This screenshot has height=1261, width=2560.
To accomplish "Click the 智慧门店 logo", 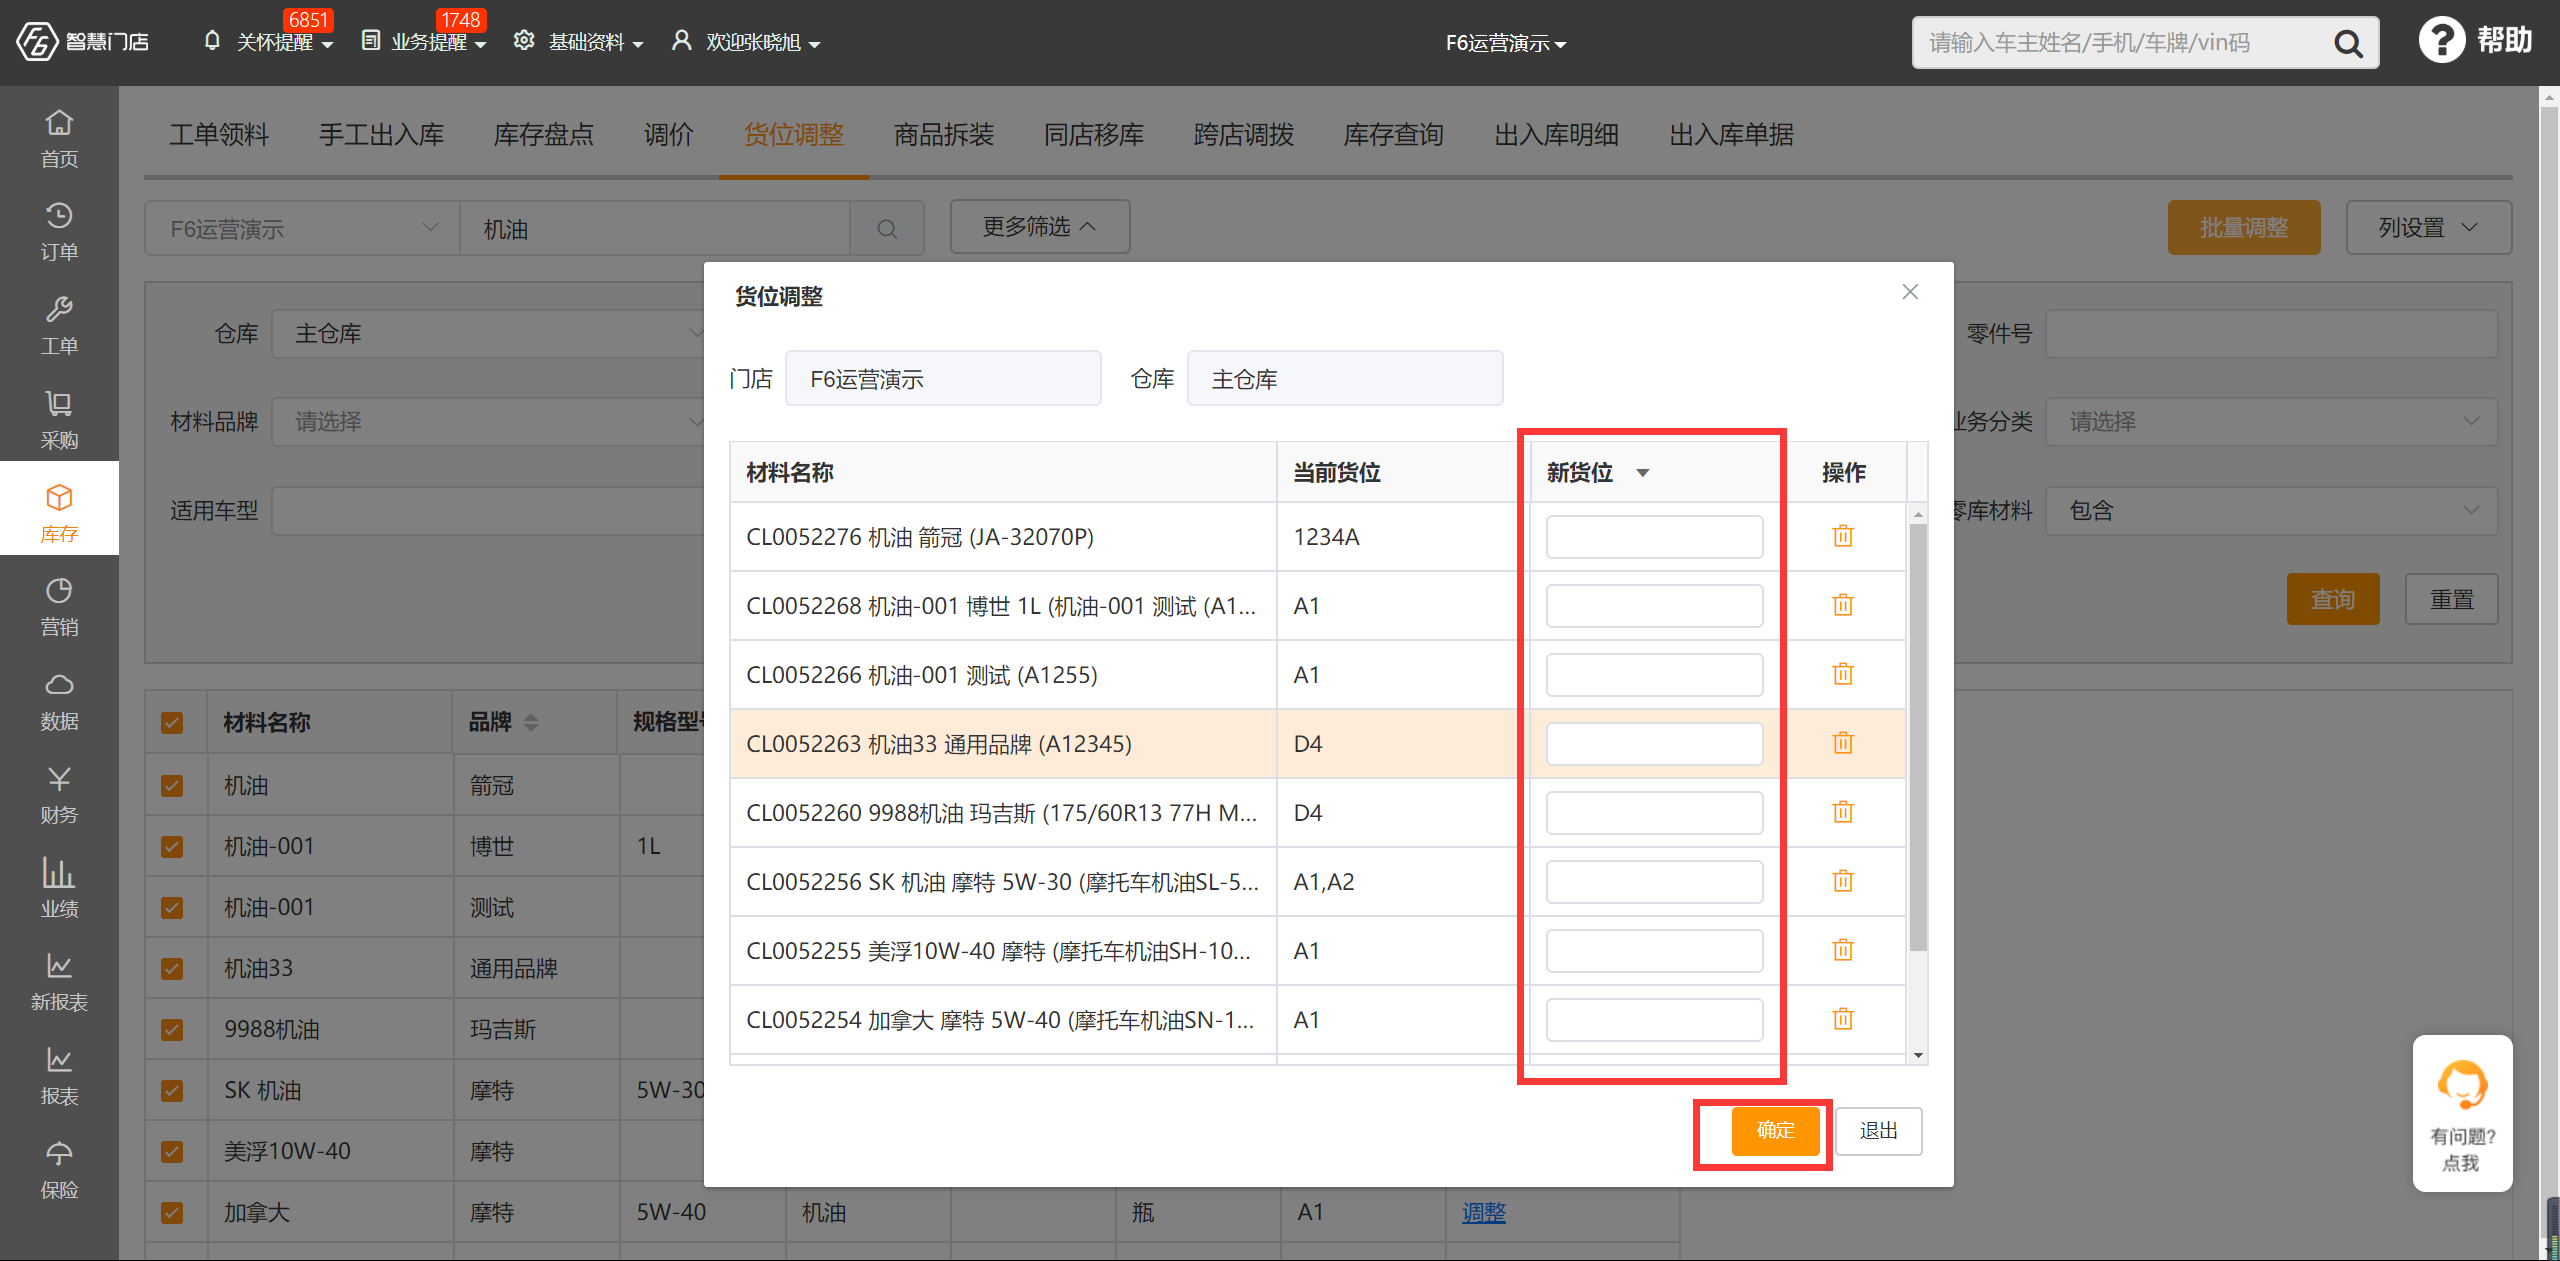I will click(83, 42).
